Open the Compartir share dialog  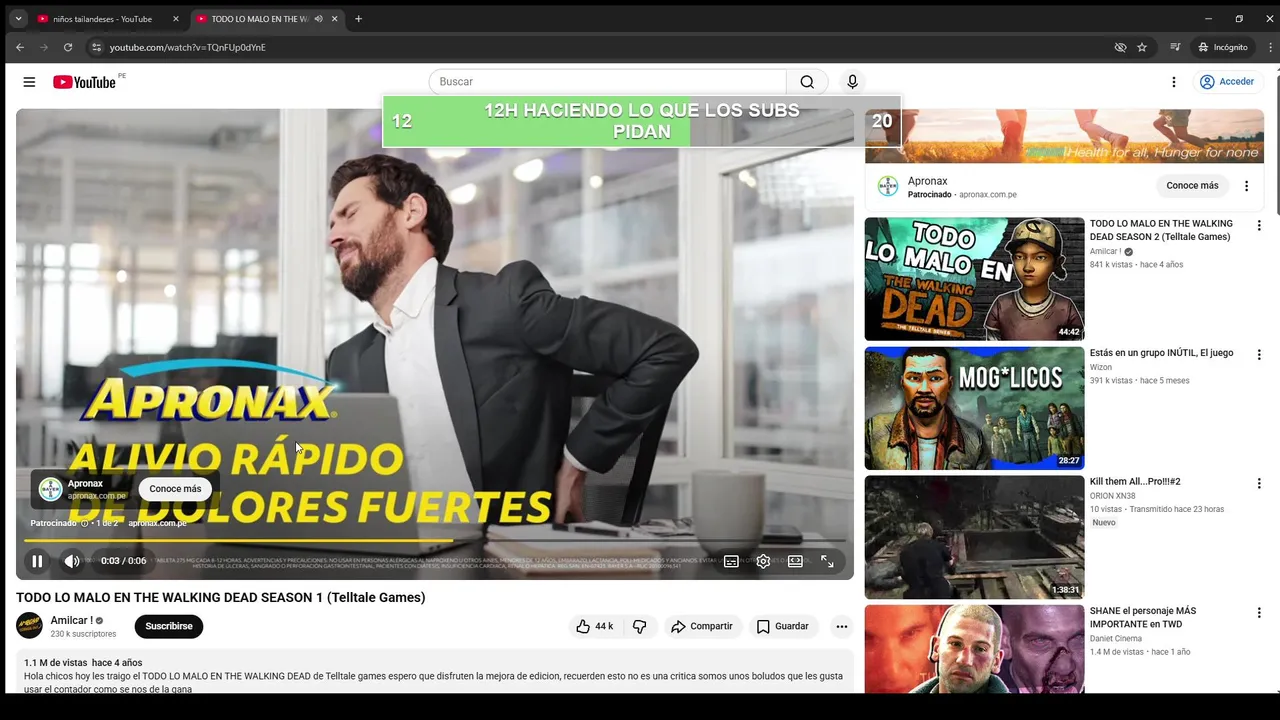702,626
